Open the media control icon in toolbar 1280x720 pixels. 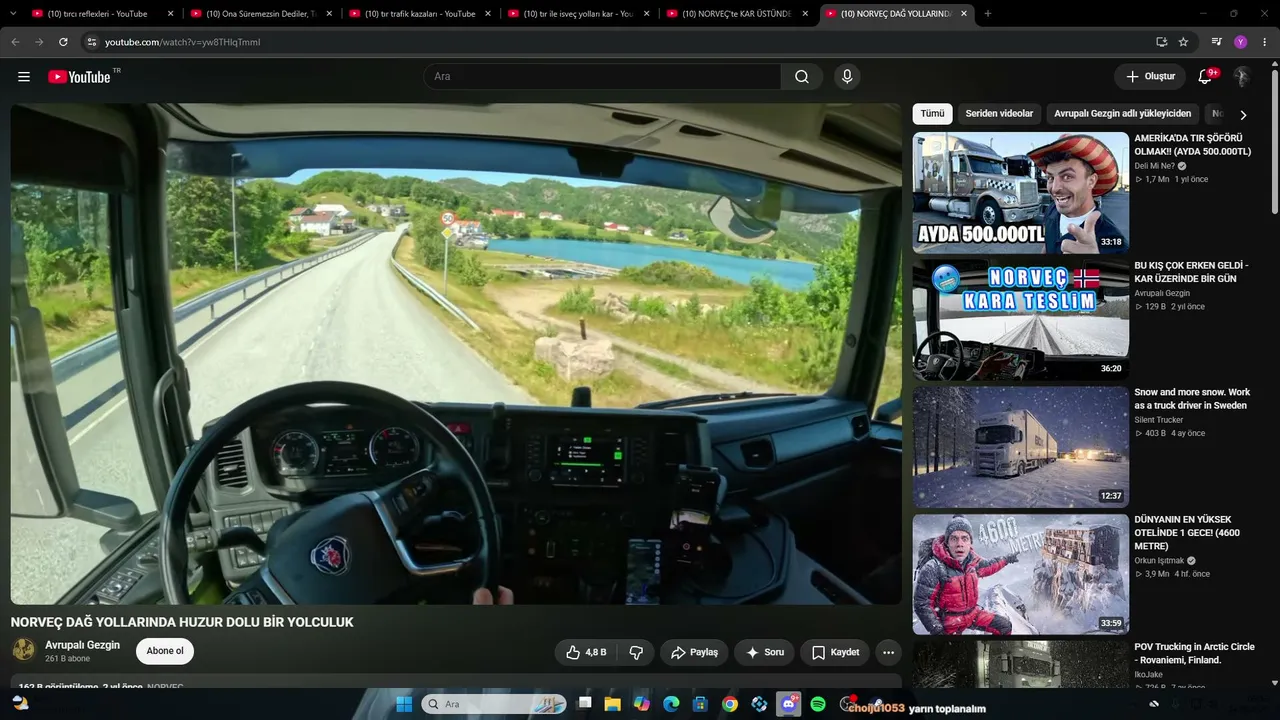(x=1216, y=42)
